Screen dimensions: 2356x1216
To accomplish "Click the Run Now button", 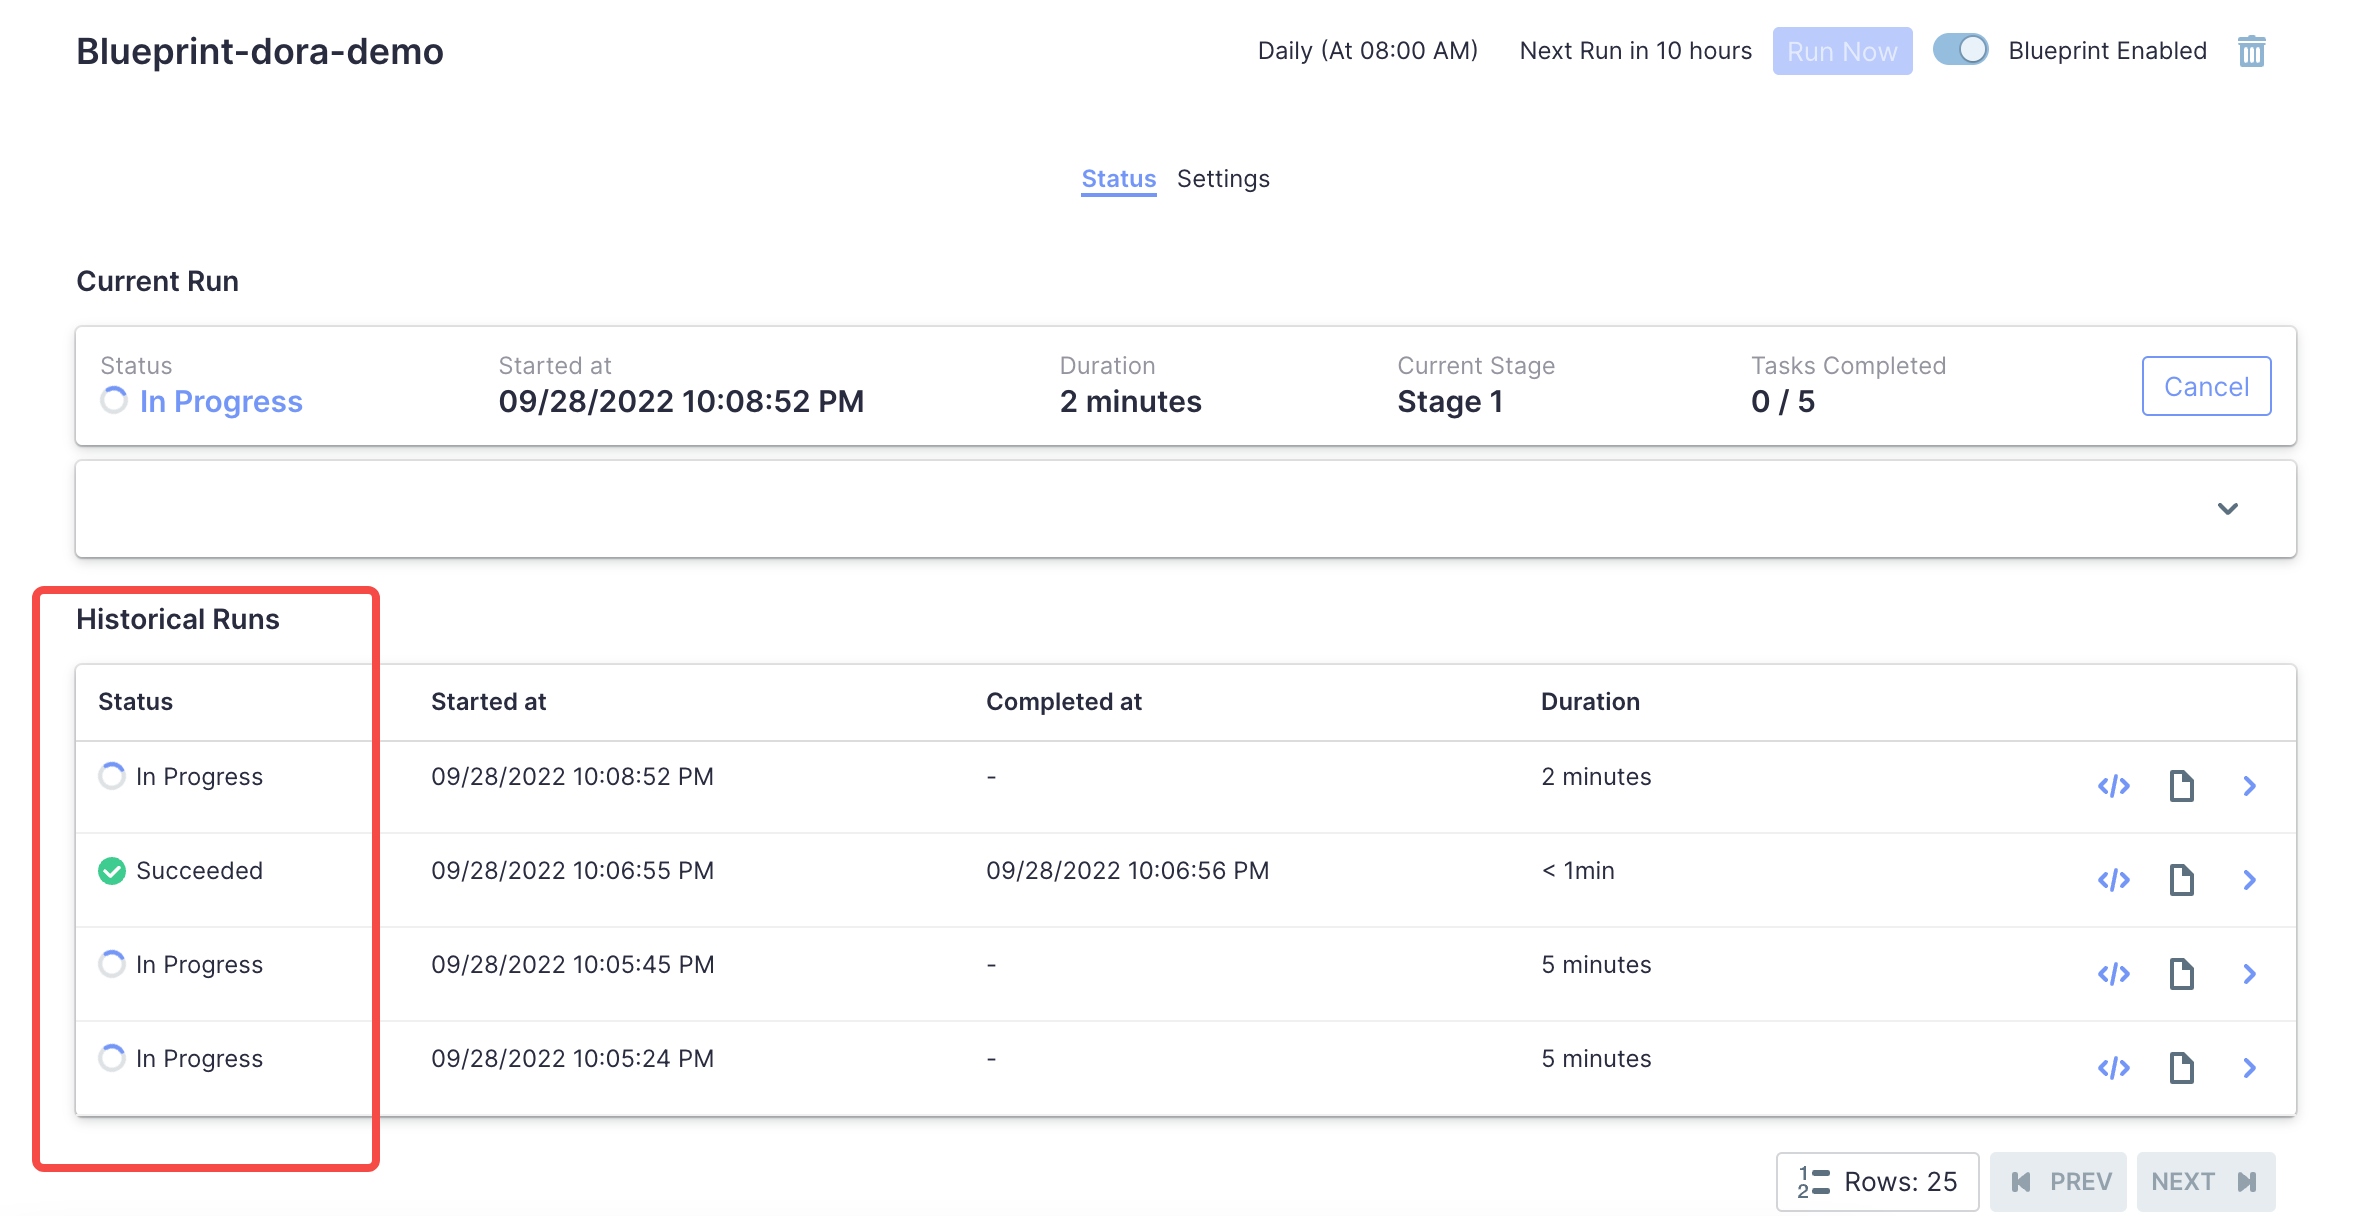I will (1841, 51).
